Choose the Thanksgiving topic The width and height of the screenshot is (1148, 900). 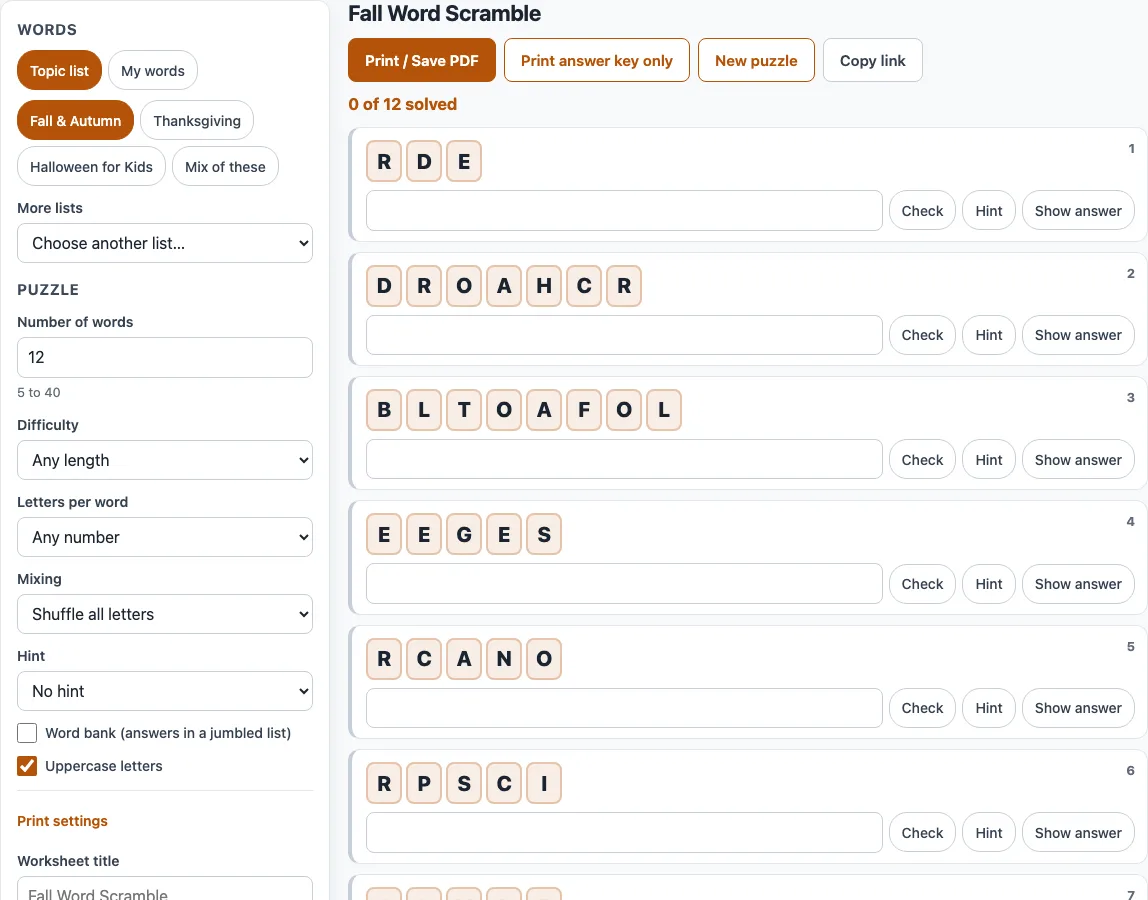197,120
